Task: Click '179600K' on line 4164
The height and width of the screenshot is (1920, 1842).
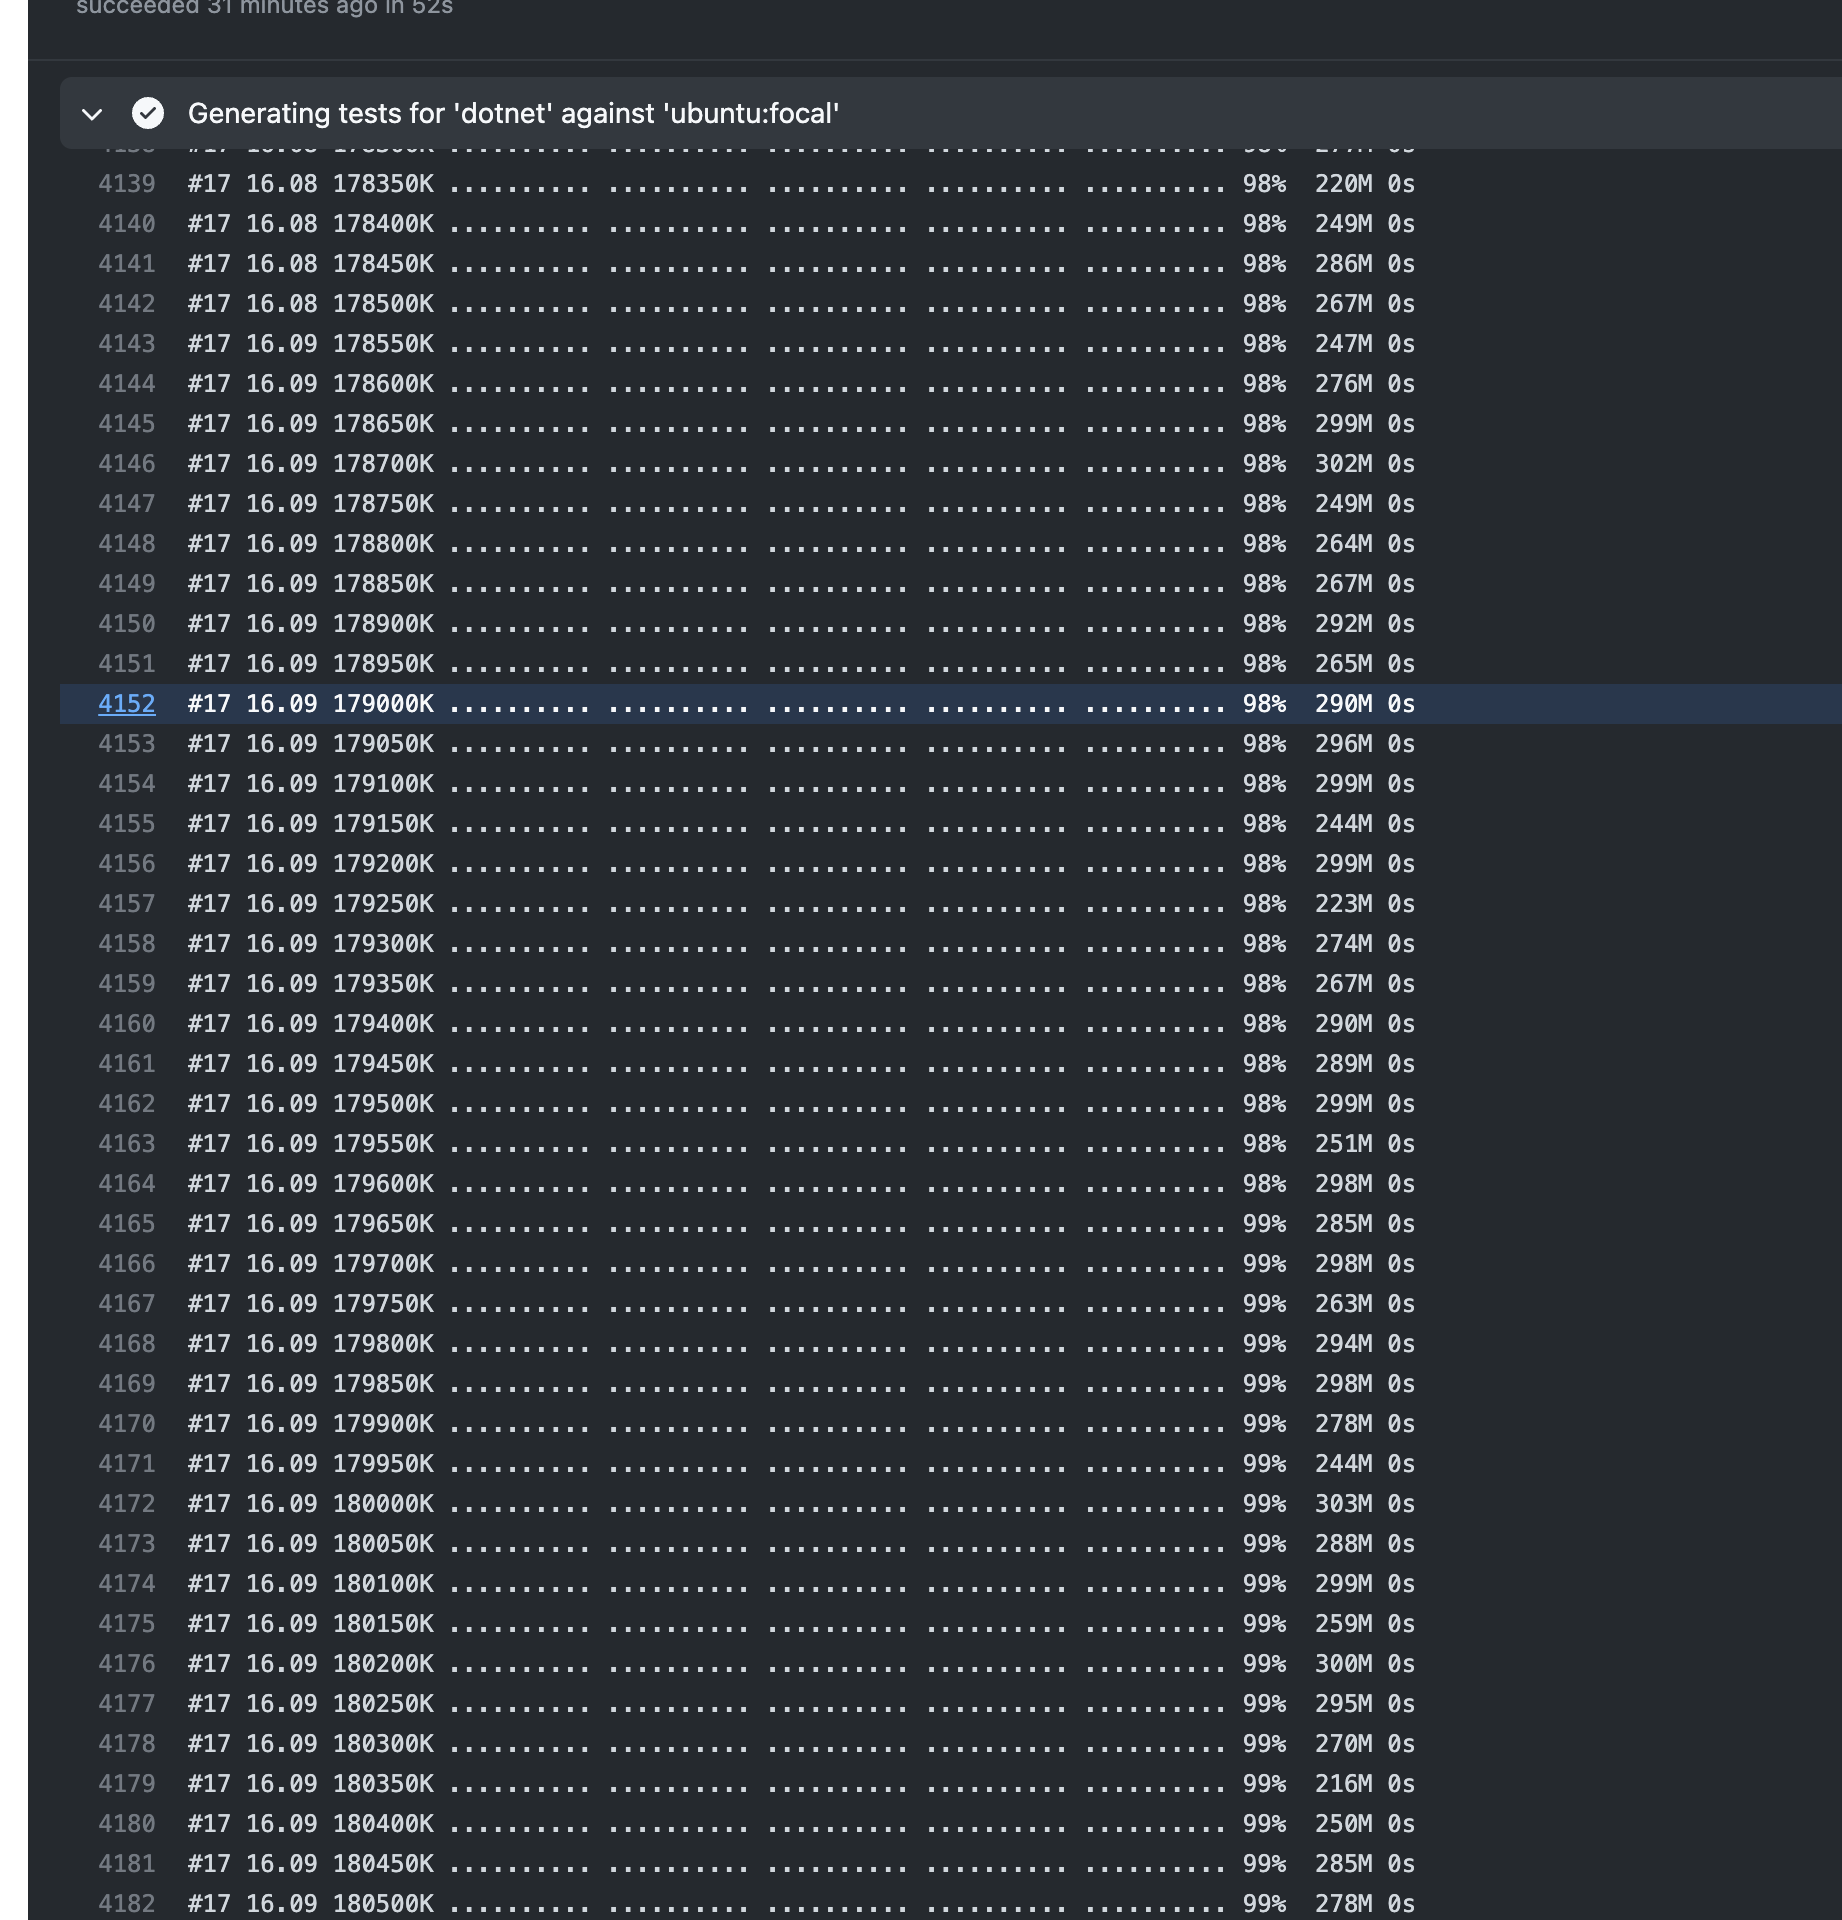Action: 383,1184
